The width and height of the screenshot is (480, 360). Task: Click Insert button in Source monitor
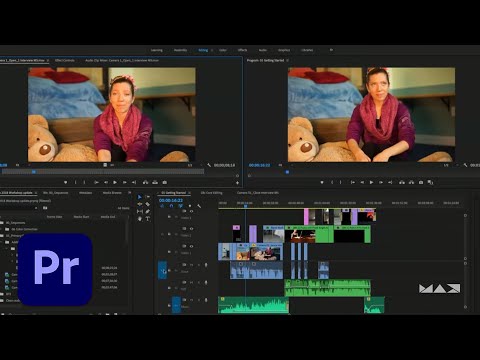point(145,182)
